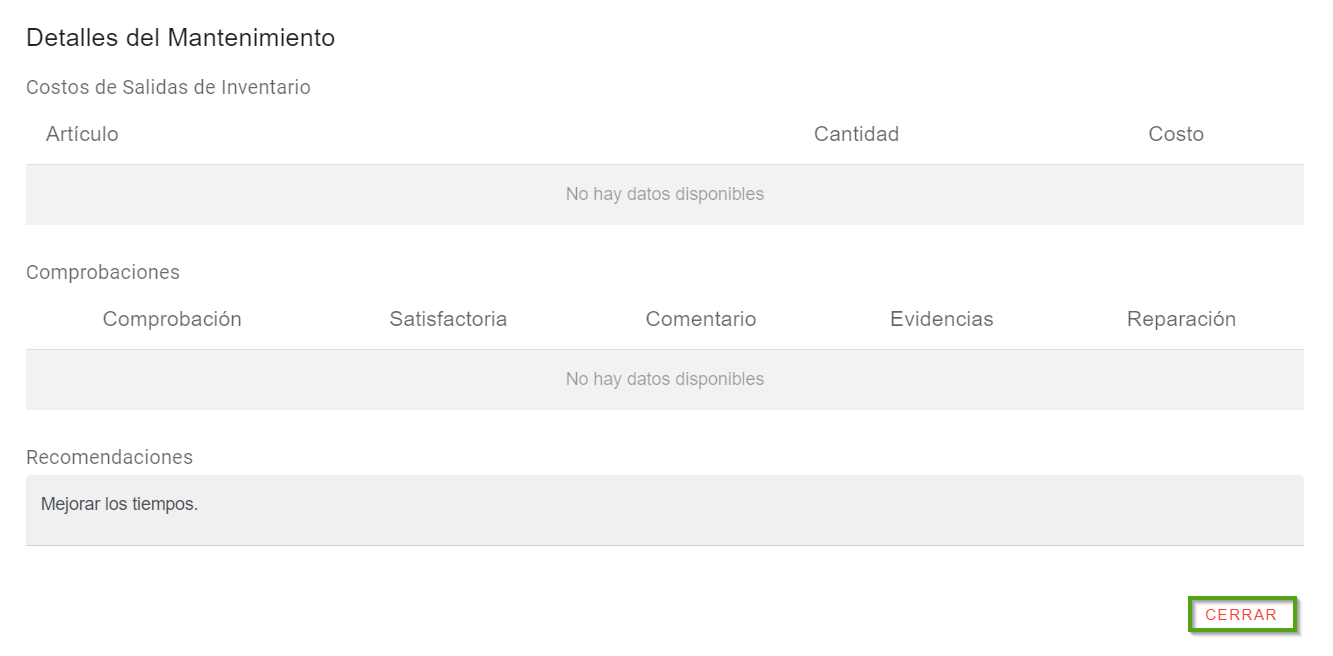Select the Reparación column header
The image size is (1333, 656).
point(1181,319)
